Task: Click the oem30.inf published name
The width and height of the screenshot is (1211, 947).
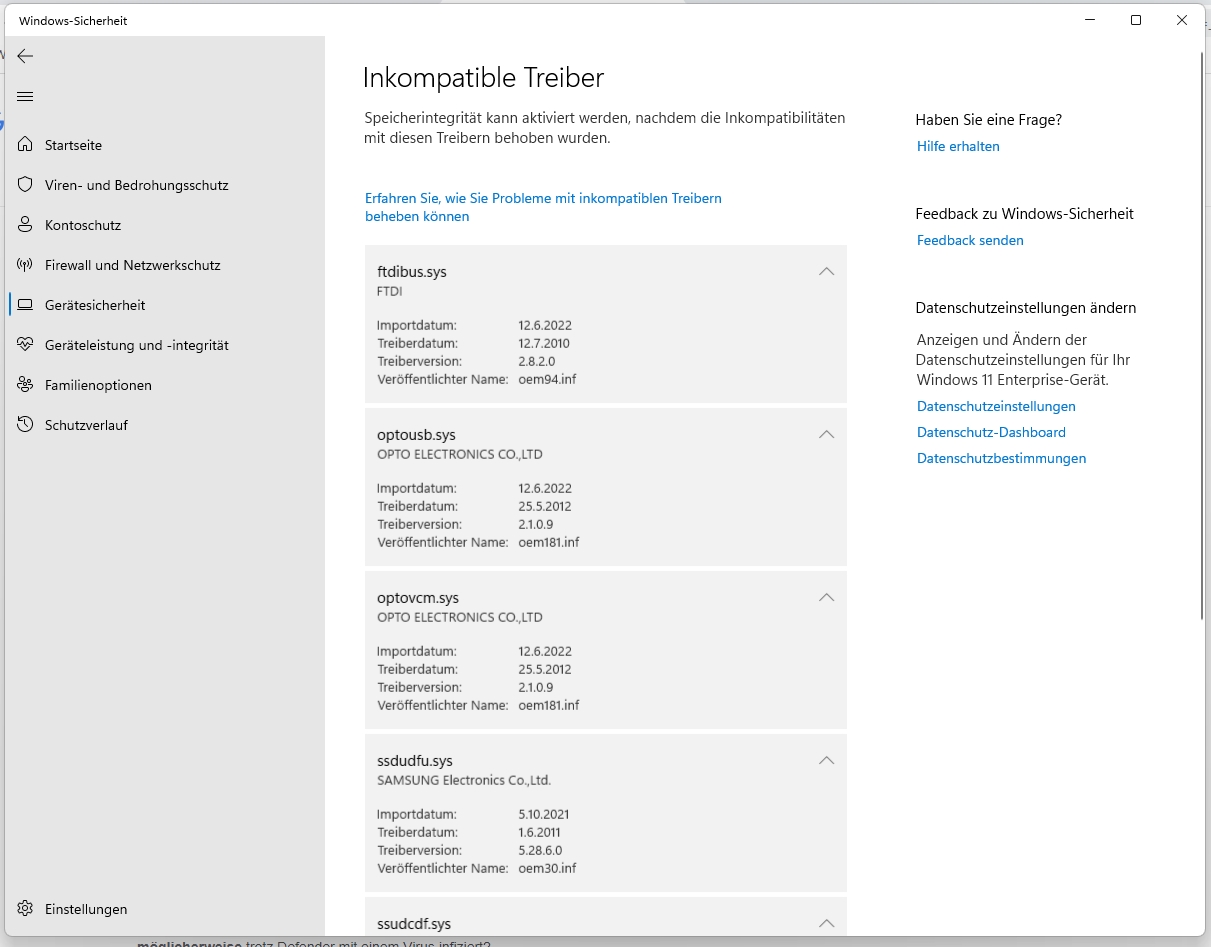Action: click(547, 868)
